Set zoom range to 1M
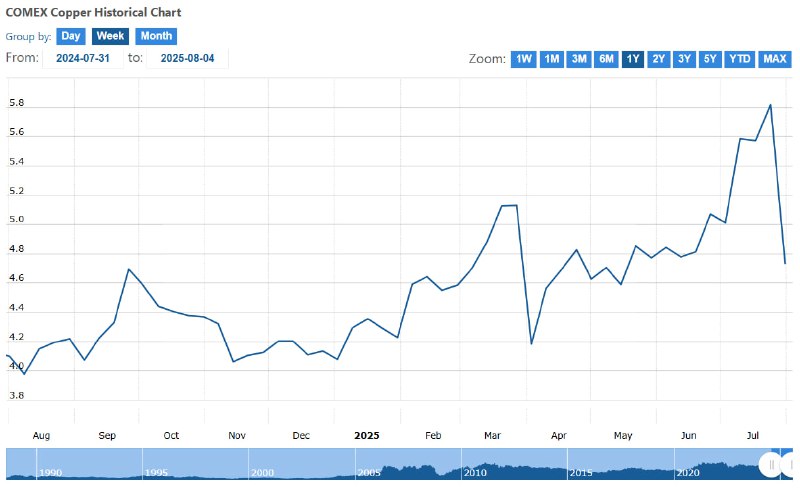 click(x=552, y=59)
